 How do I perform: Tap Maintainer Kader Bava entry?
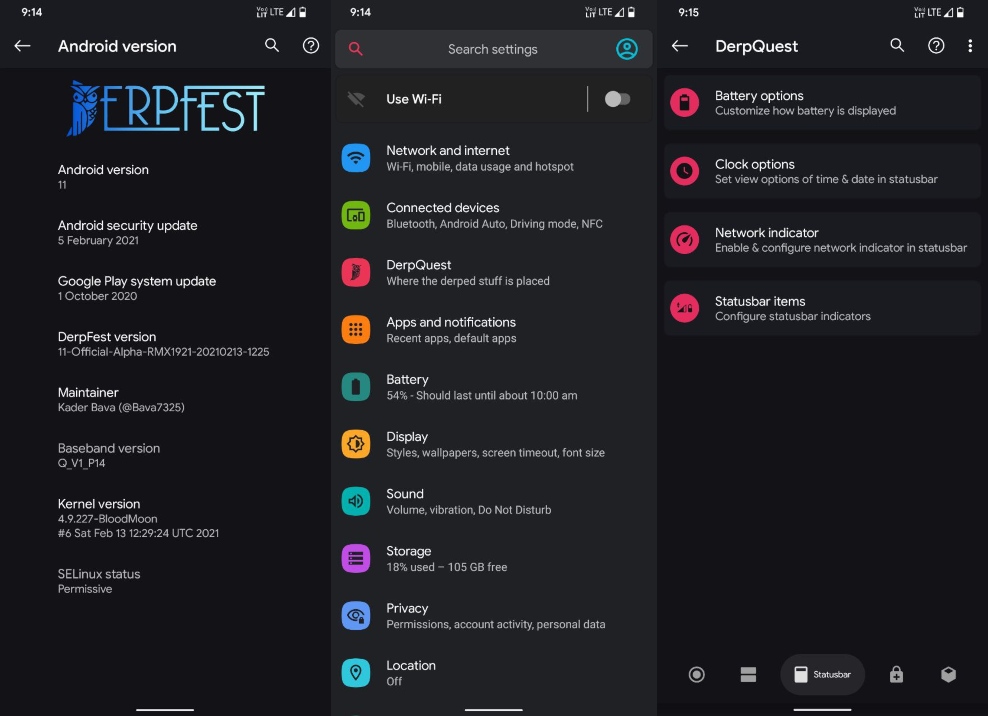coord(121,400)
